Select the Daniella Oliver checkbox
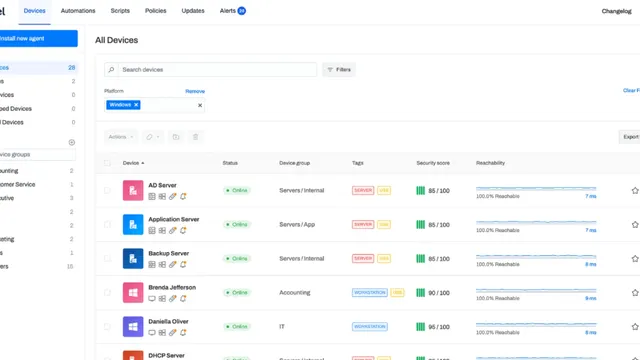Image resolution: width=640 pixels, height=360 pixels. tap(107, 327)
